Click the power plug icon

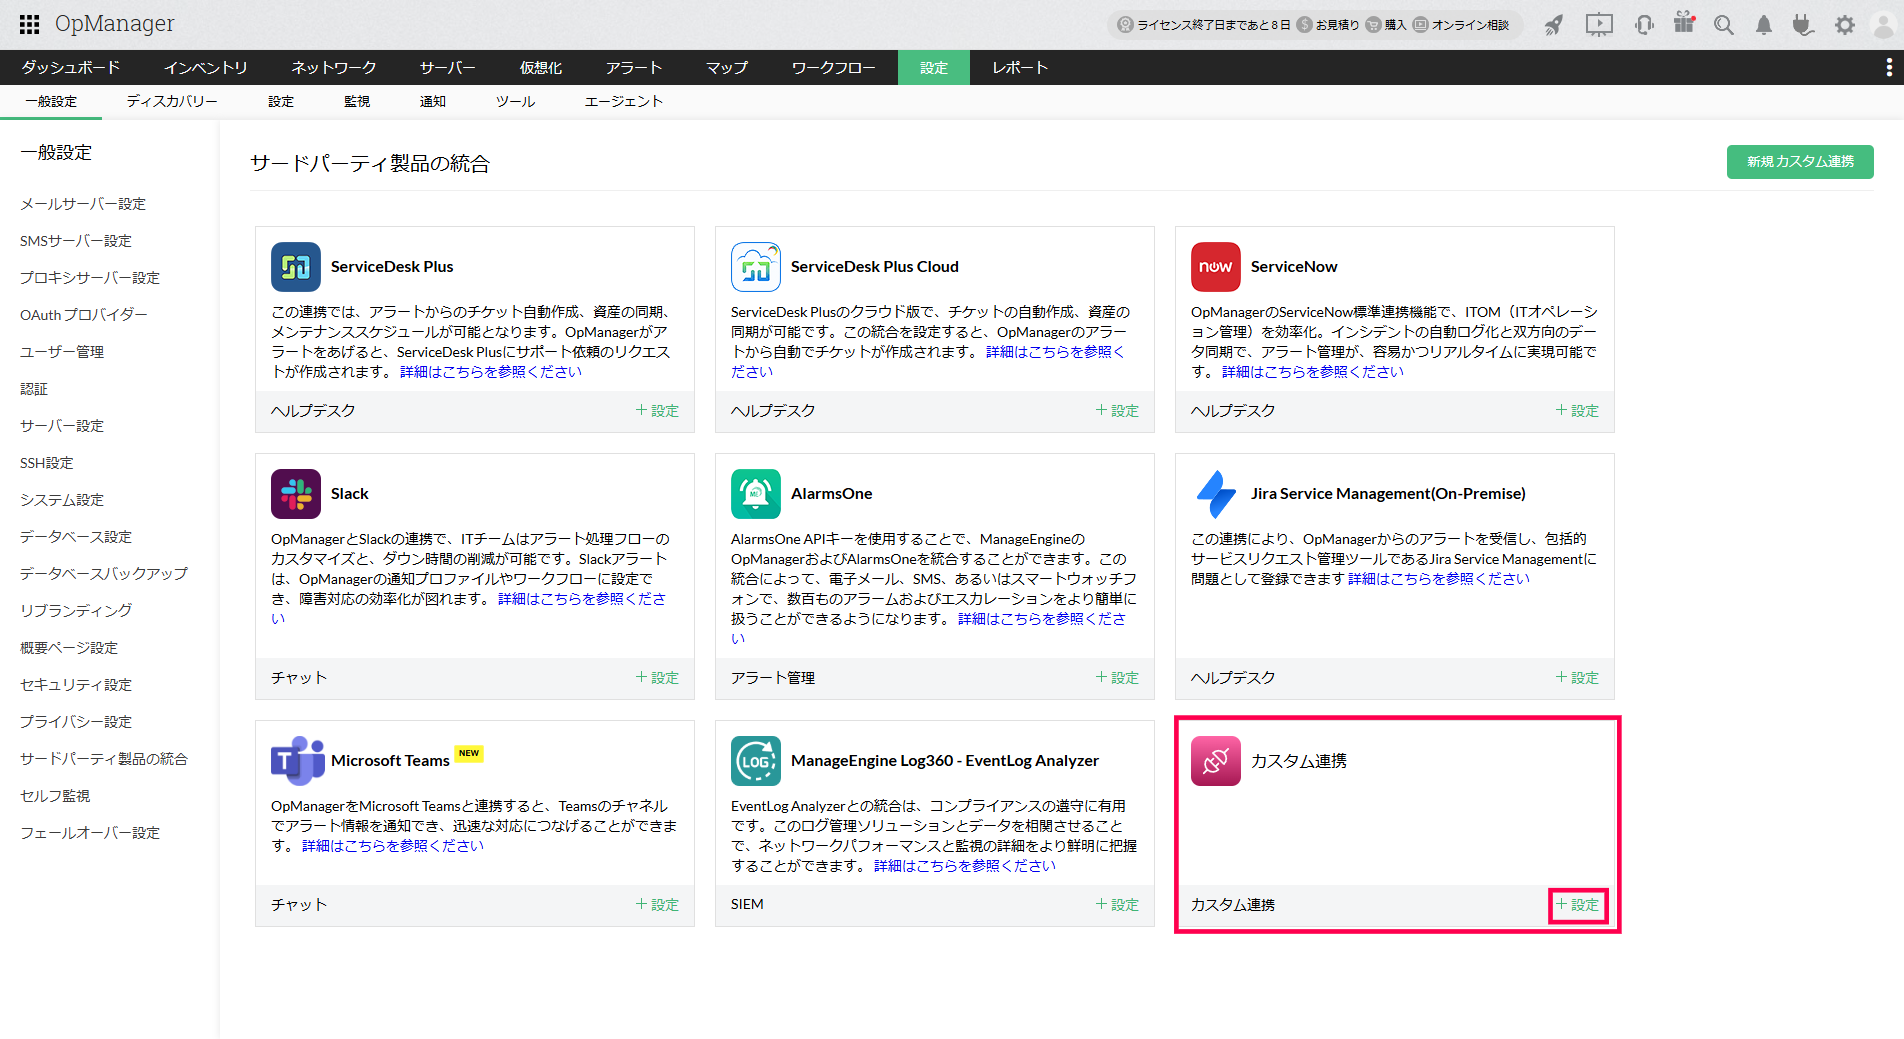[1803, 25]
